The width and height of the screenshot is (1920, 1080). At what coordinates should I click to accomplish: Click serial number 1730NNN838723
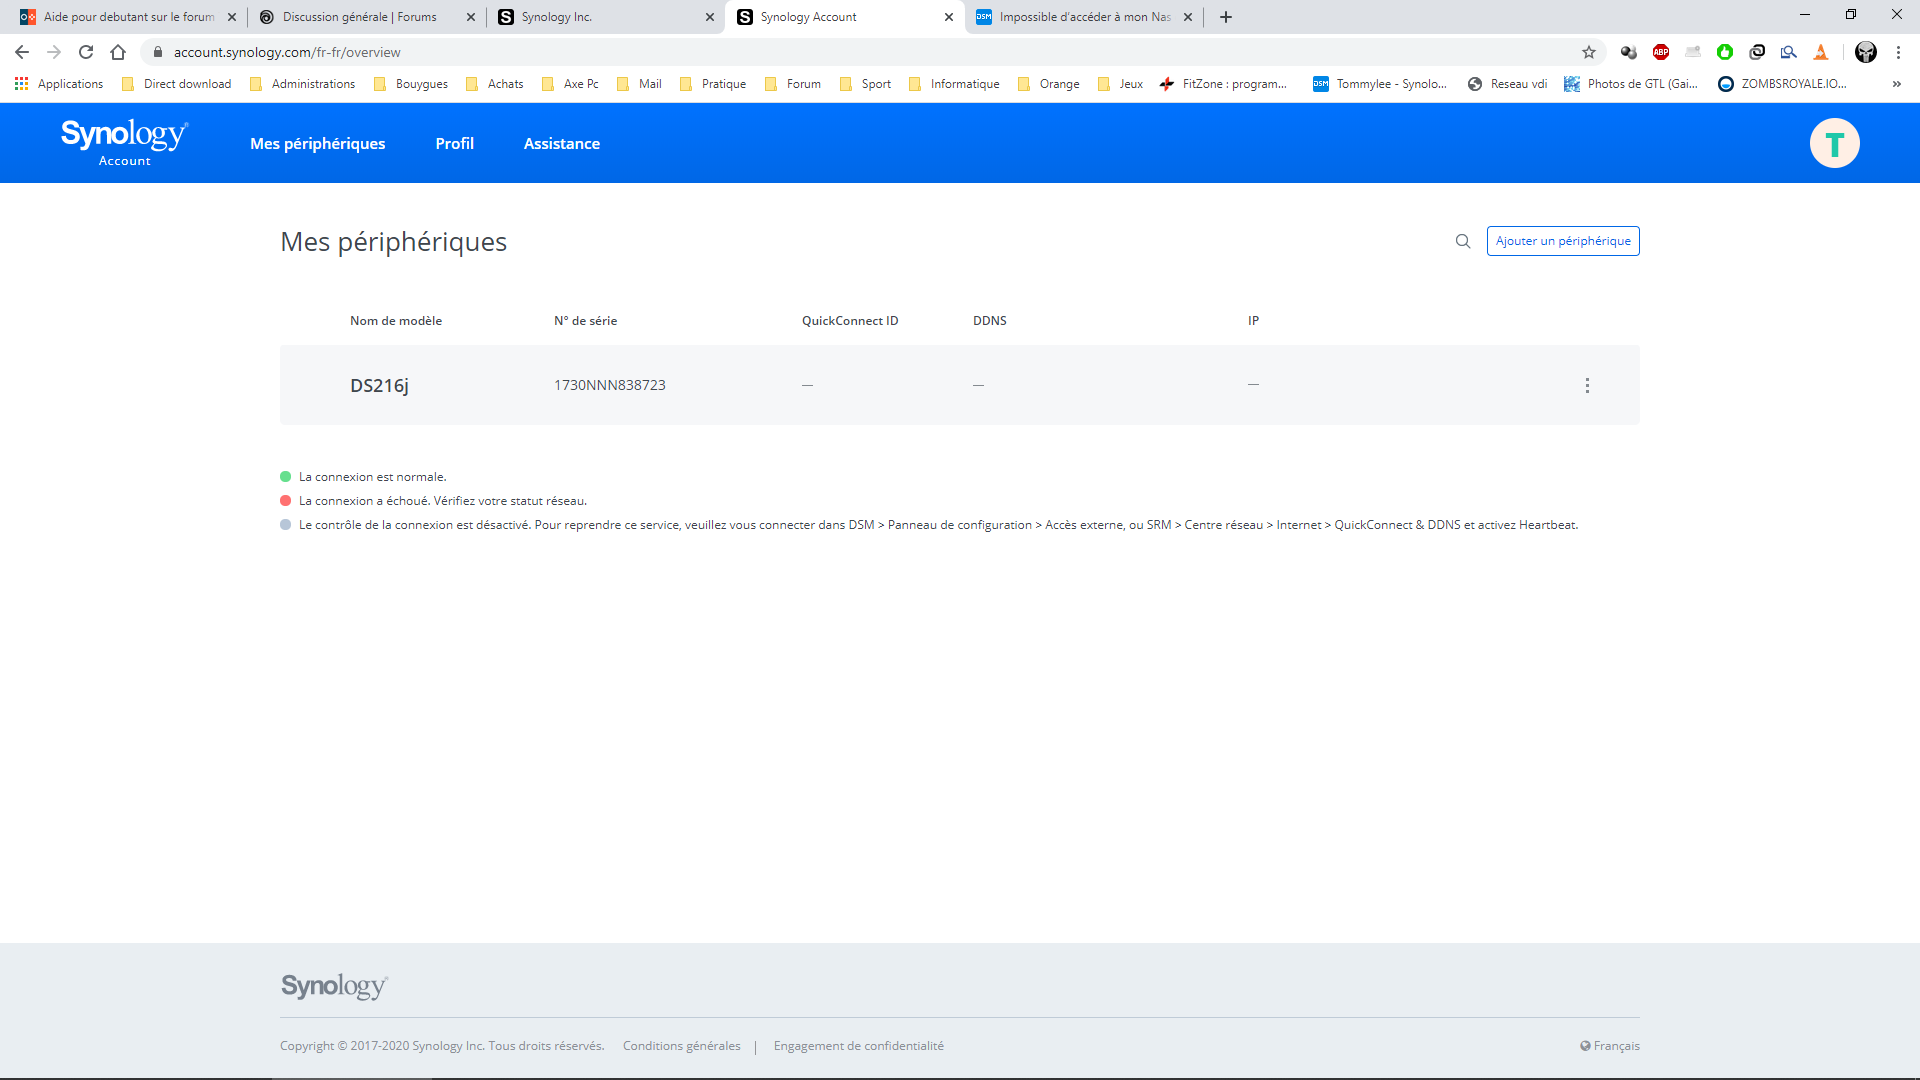pyautogui.click(x=610, y=385)
